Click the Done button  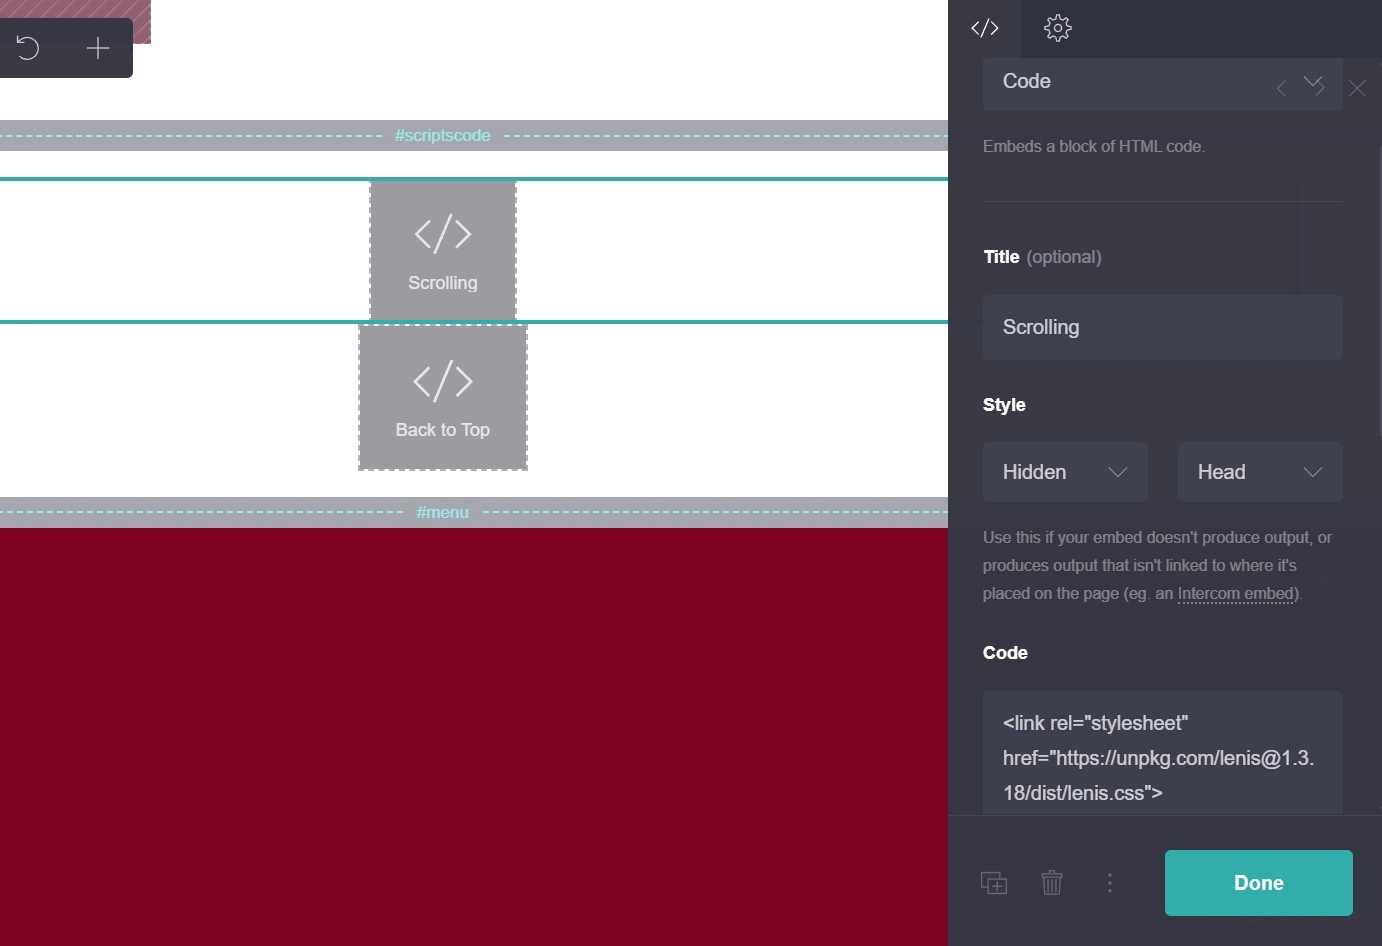tap(1258, 883)
